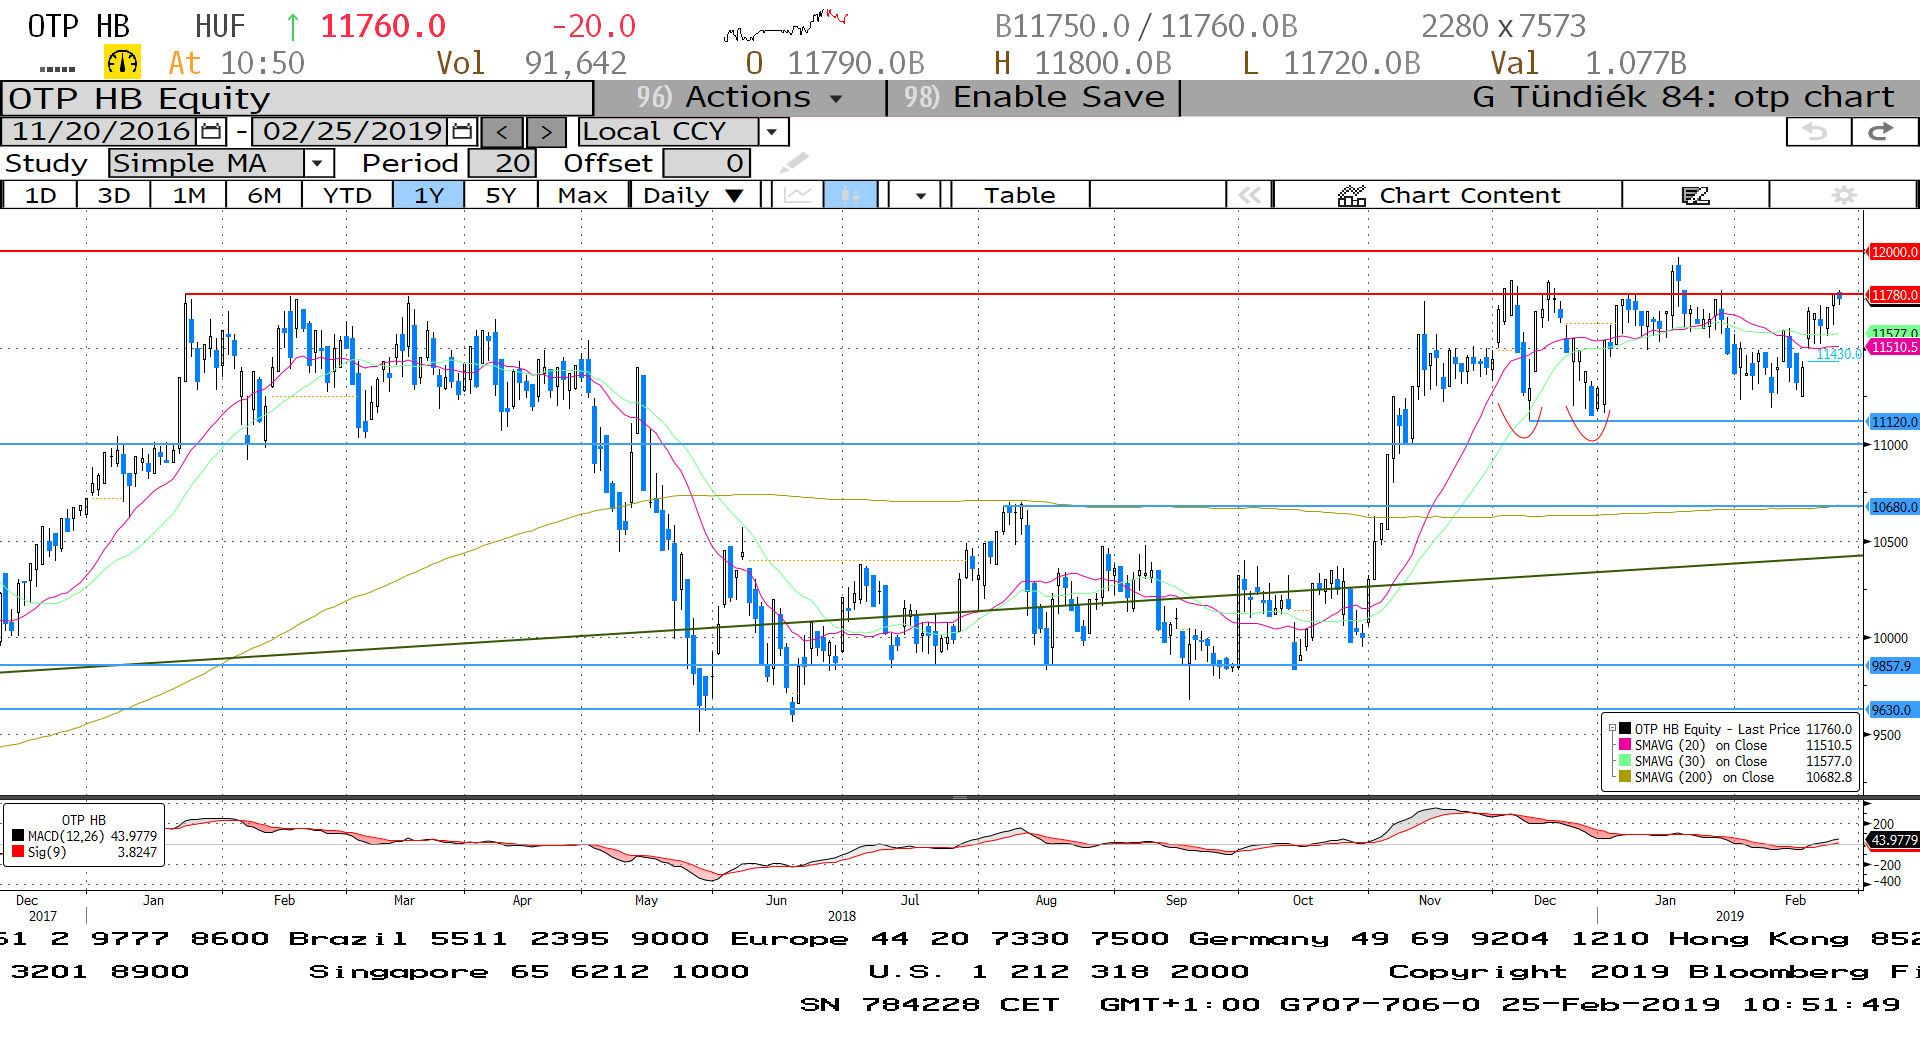Expand the Local CCY currency dropdown
The image size is (1920, 1040).
click(772, 132)
